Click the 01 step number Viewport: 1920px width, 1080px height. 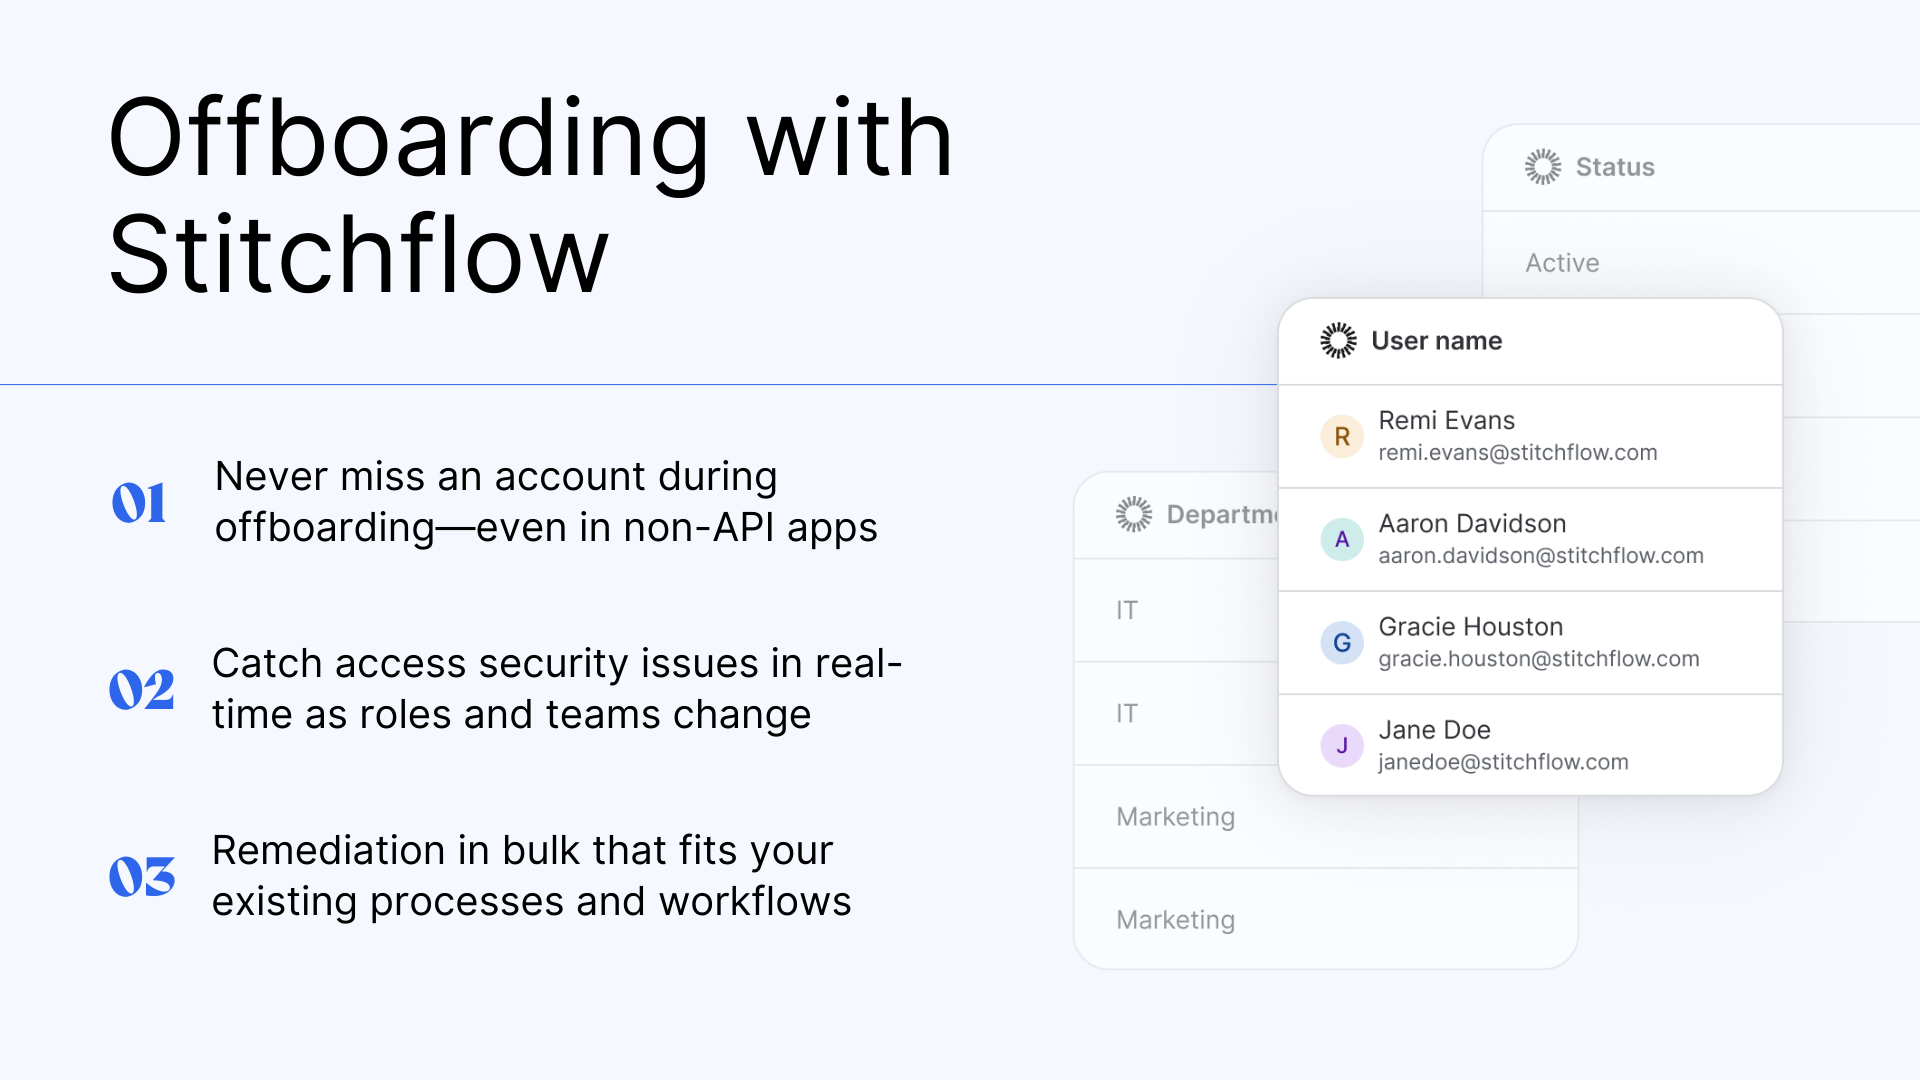(x=139, y=502)
